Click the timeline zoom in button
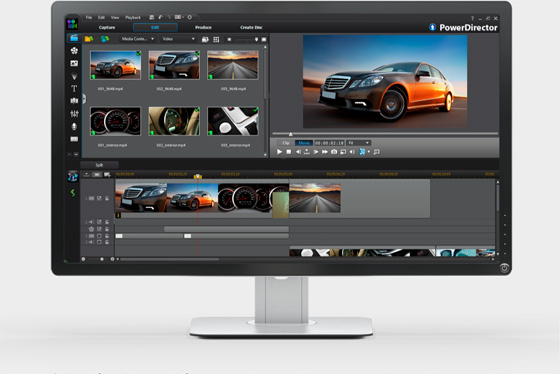This screenshot has height=374, width=560. click(x=112, y=259)
